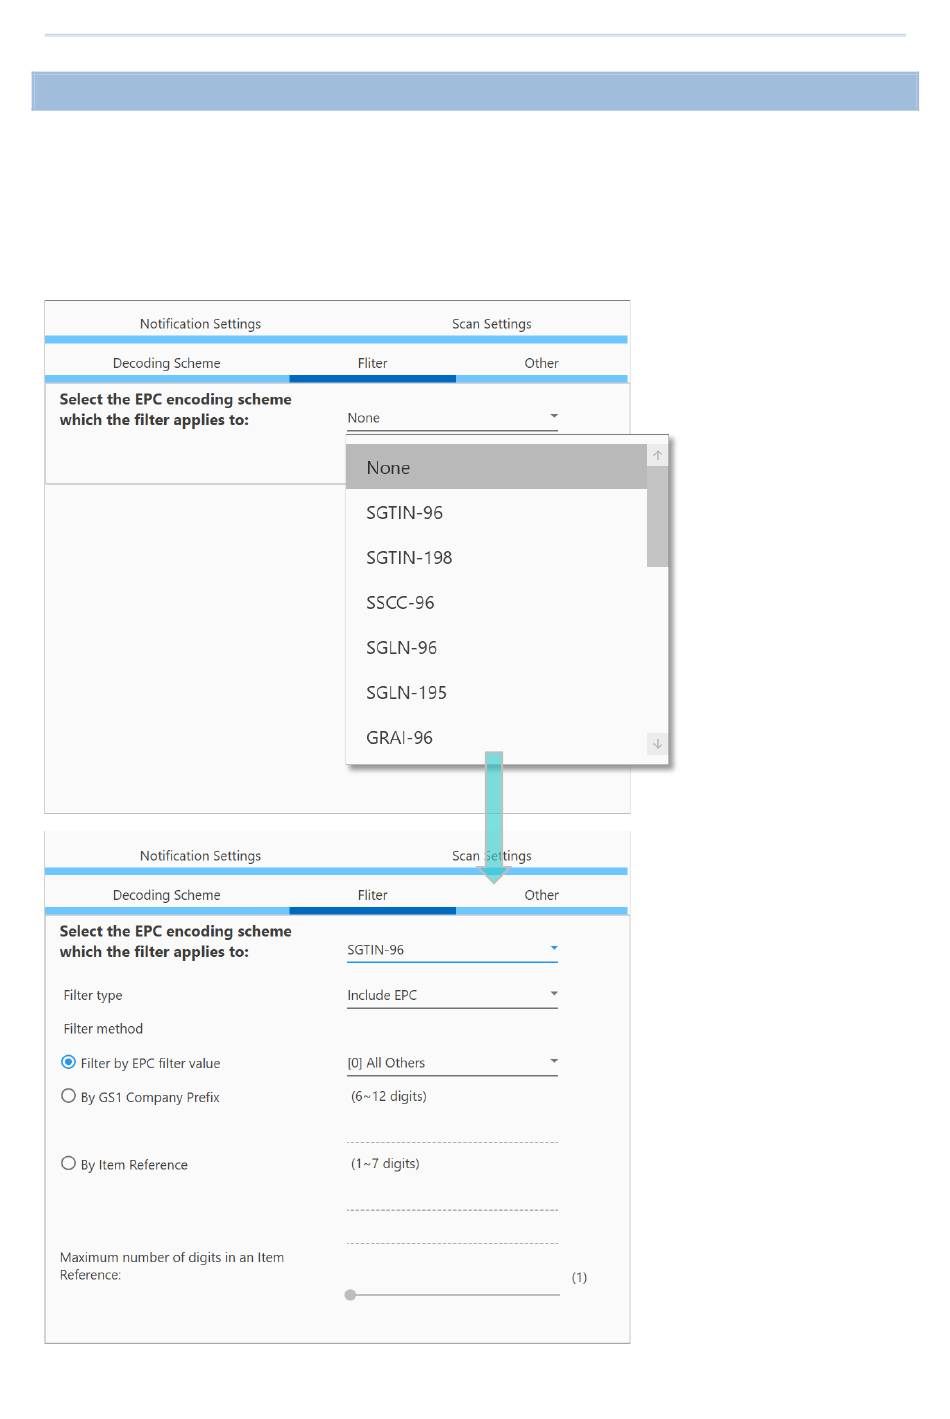Viewport: 950px width, 1419px height.
Task: Choose SGLN-96 from the open list
Action: click(401, 648)
